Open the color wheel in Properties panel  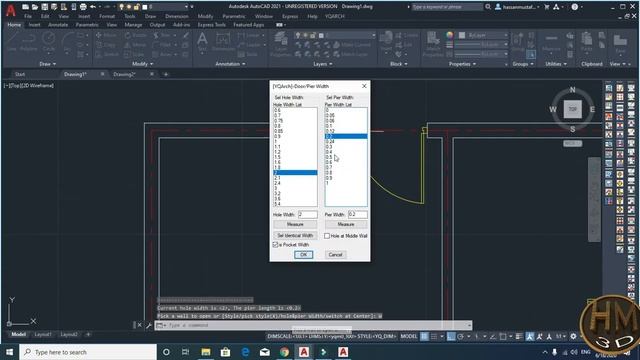click(449, 35)
